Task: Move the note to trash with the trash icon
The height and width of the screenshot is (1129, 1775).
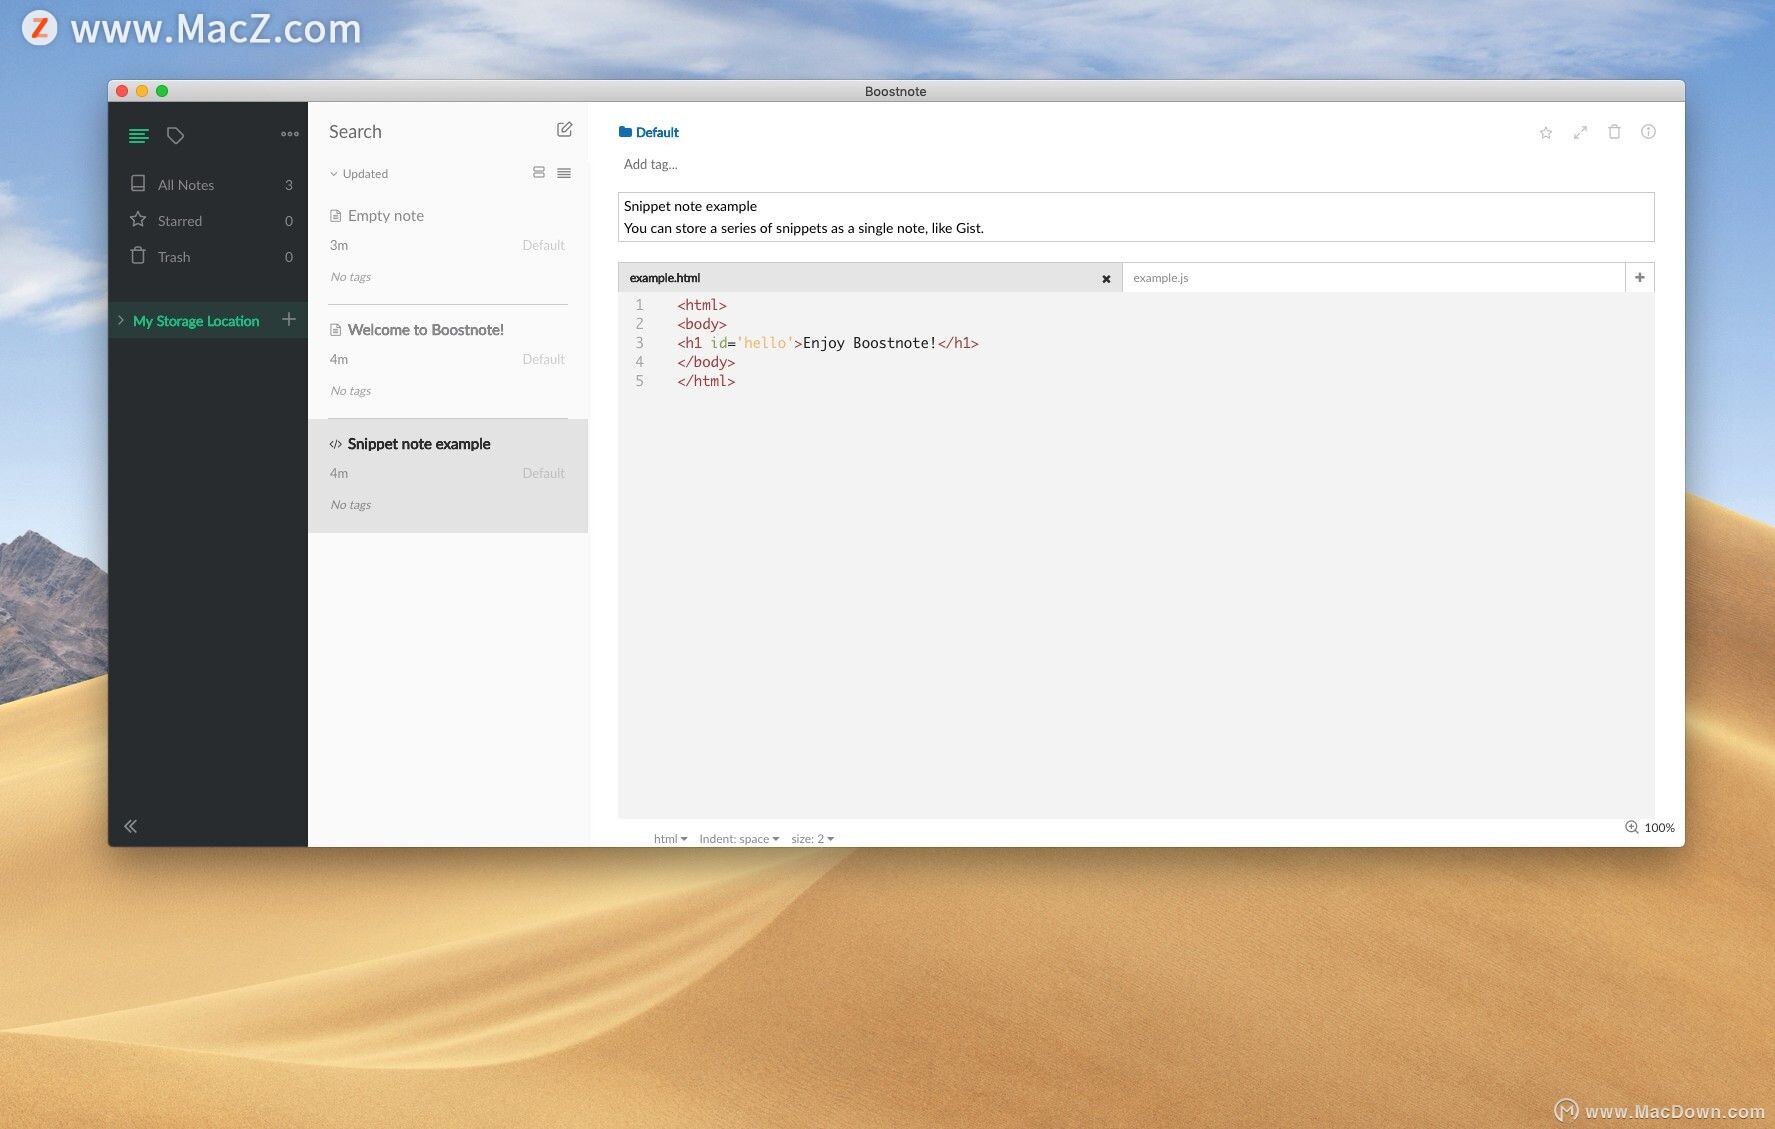Action: point(1614,131)
